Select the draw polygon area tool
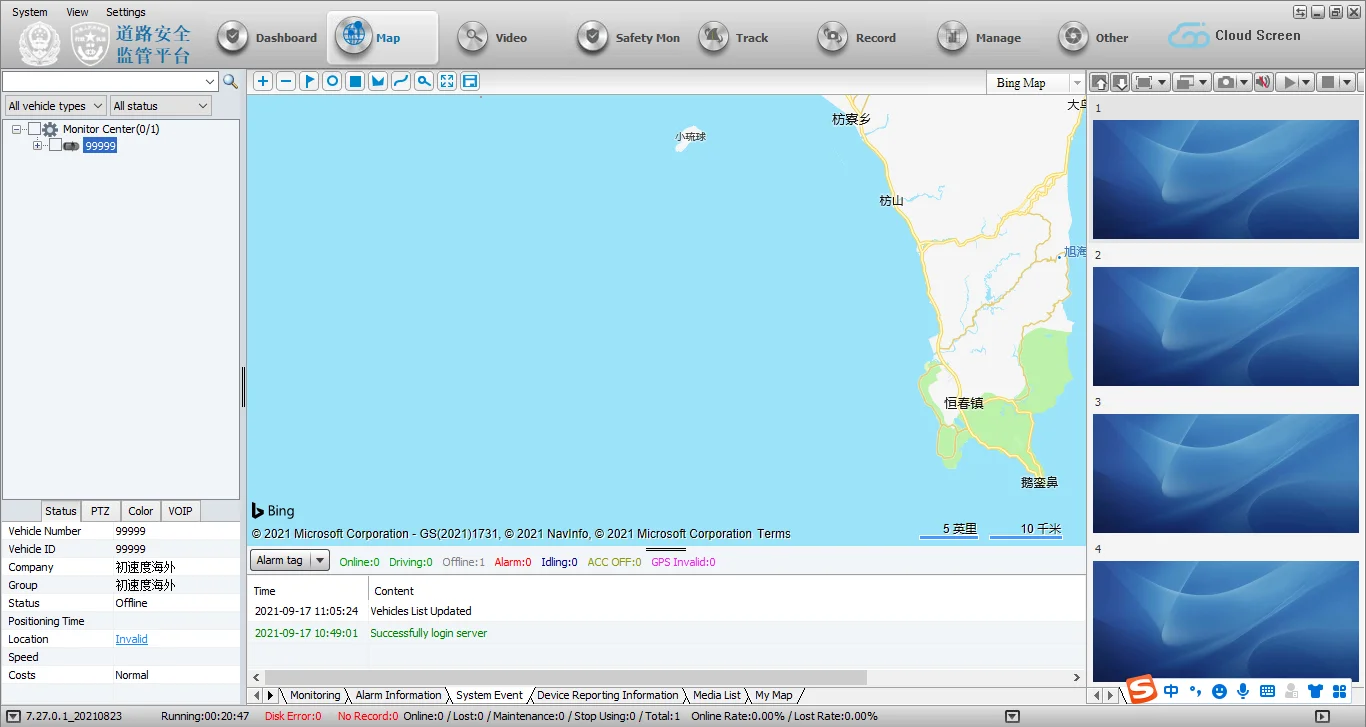Image resolution: width=1366 pixels, height=727 pixels. [x=378, y=82]
